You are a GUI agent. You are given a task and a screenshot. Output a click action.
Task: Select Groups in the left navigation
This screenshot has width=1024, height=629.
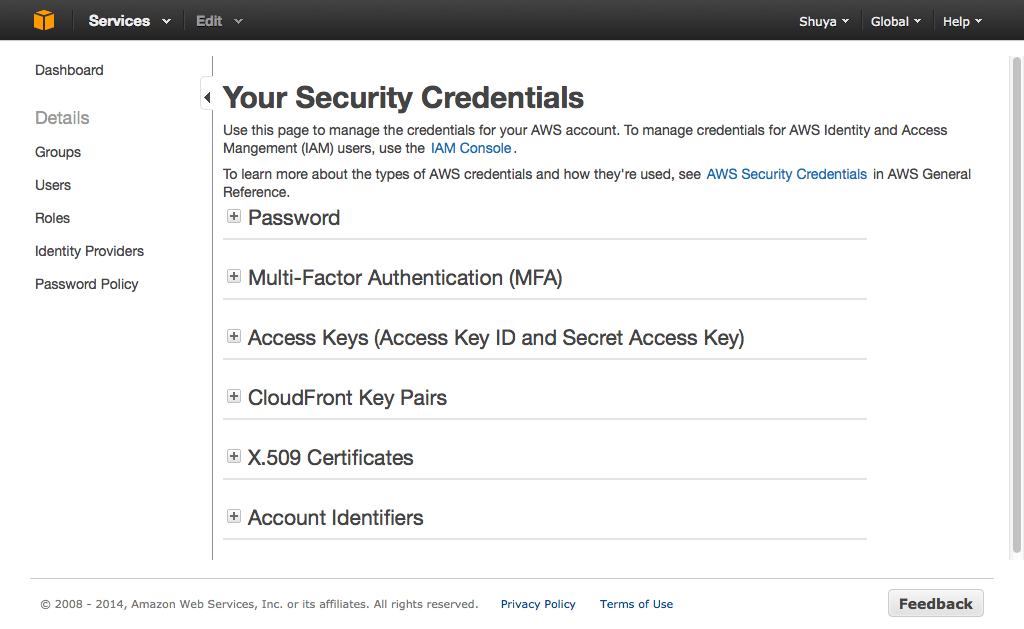58,152
